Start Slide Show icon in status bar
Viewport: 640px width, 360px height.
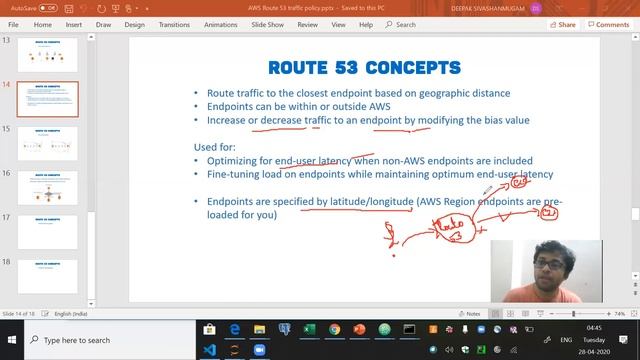coord(540,313)
